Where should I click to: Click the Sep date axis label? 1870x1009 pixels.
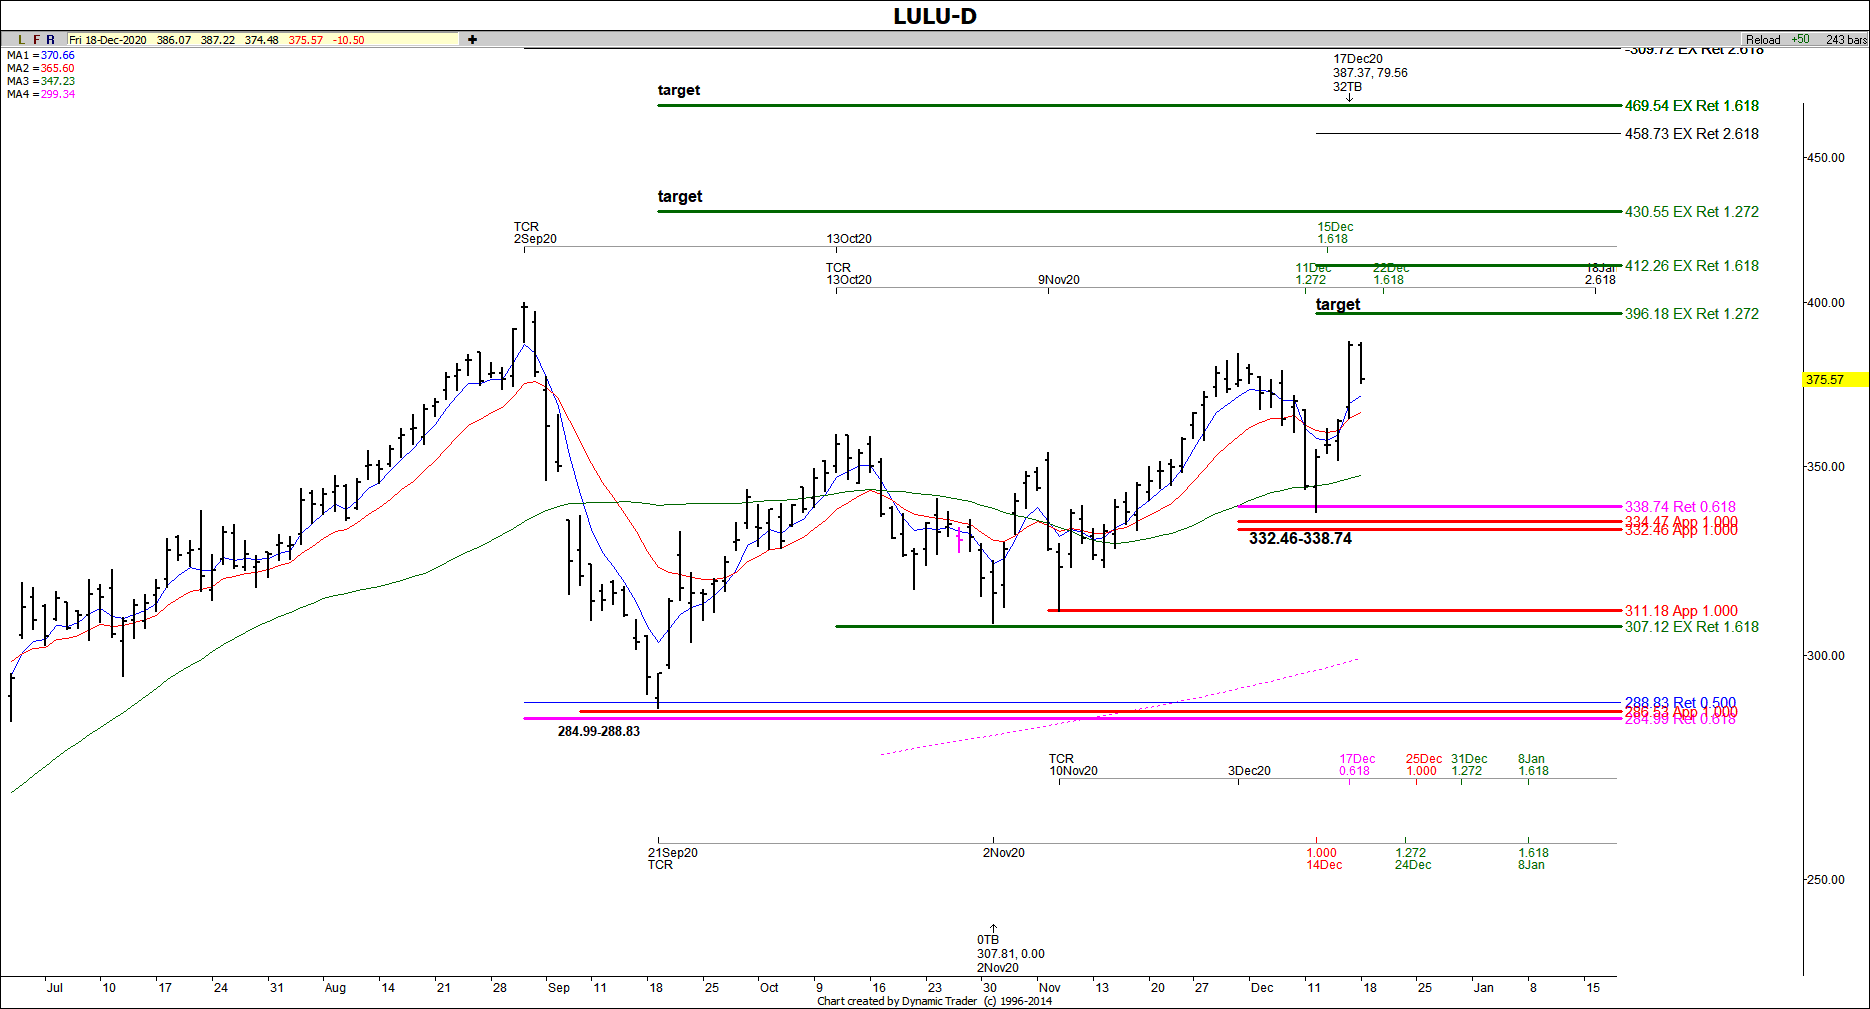click(559, 988)
